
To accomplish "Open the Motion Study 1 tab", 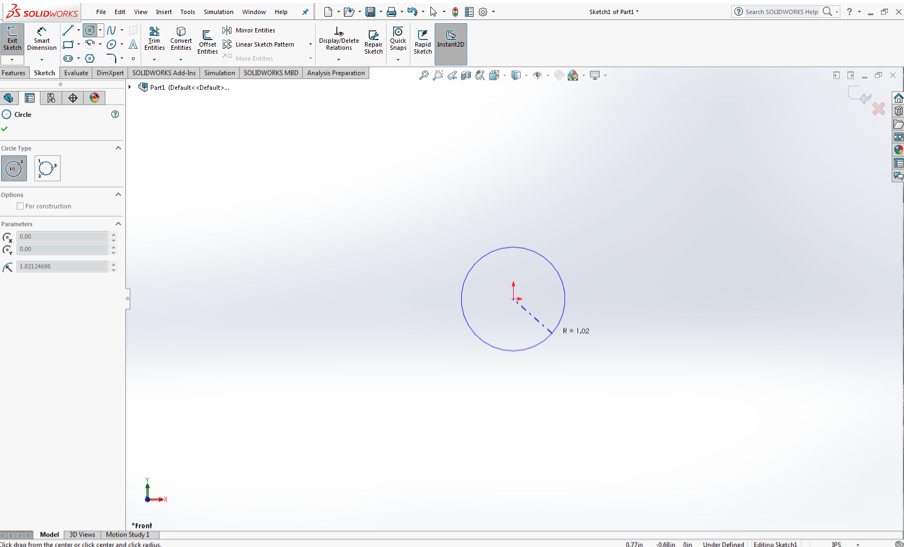I will click(x=127, y=535).
